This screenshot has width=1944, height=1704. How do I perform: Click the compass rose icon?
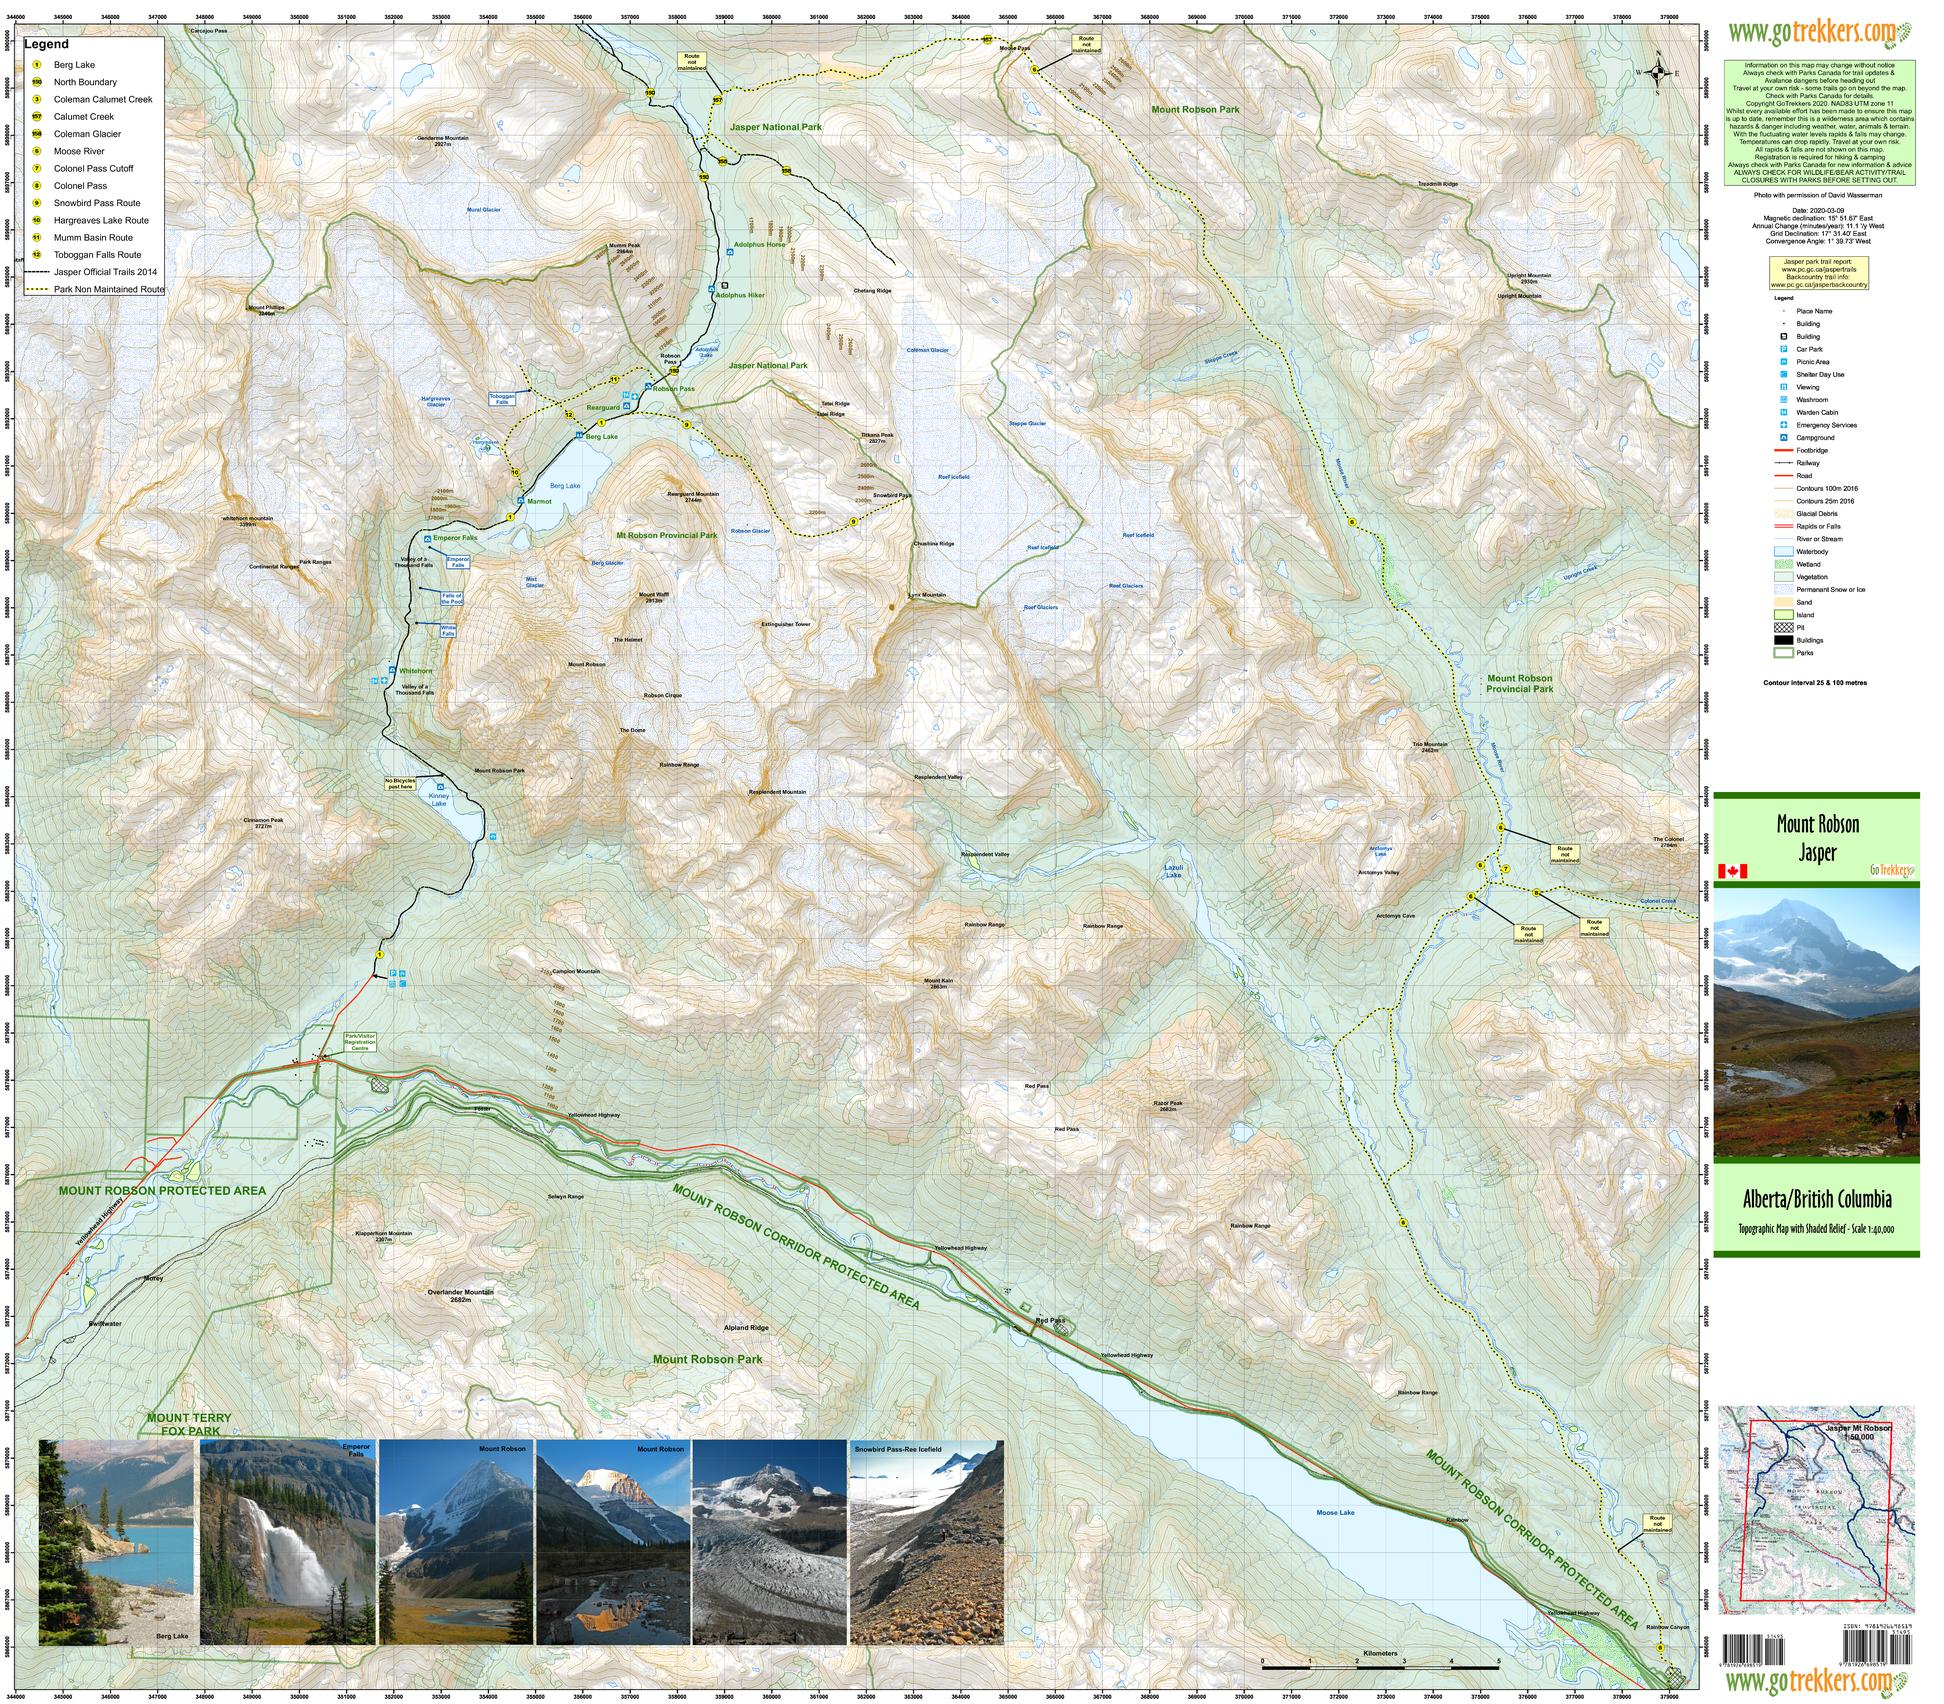click(1658, 72)
